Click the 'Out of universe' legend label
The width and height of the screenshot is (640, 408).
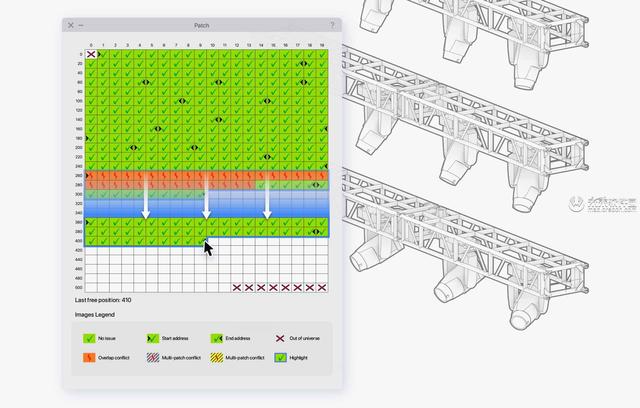click(304, 338)
